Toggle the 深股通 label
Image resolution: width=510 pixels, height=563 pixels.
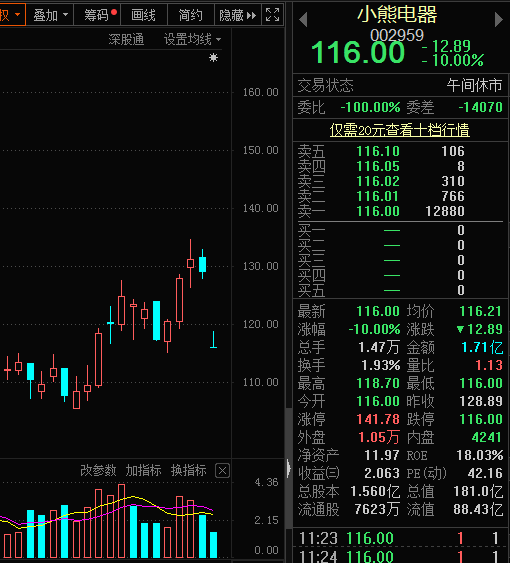pyautogui.click(x=126, y=39)
